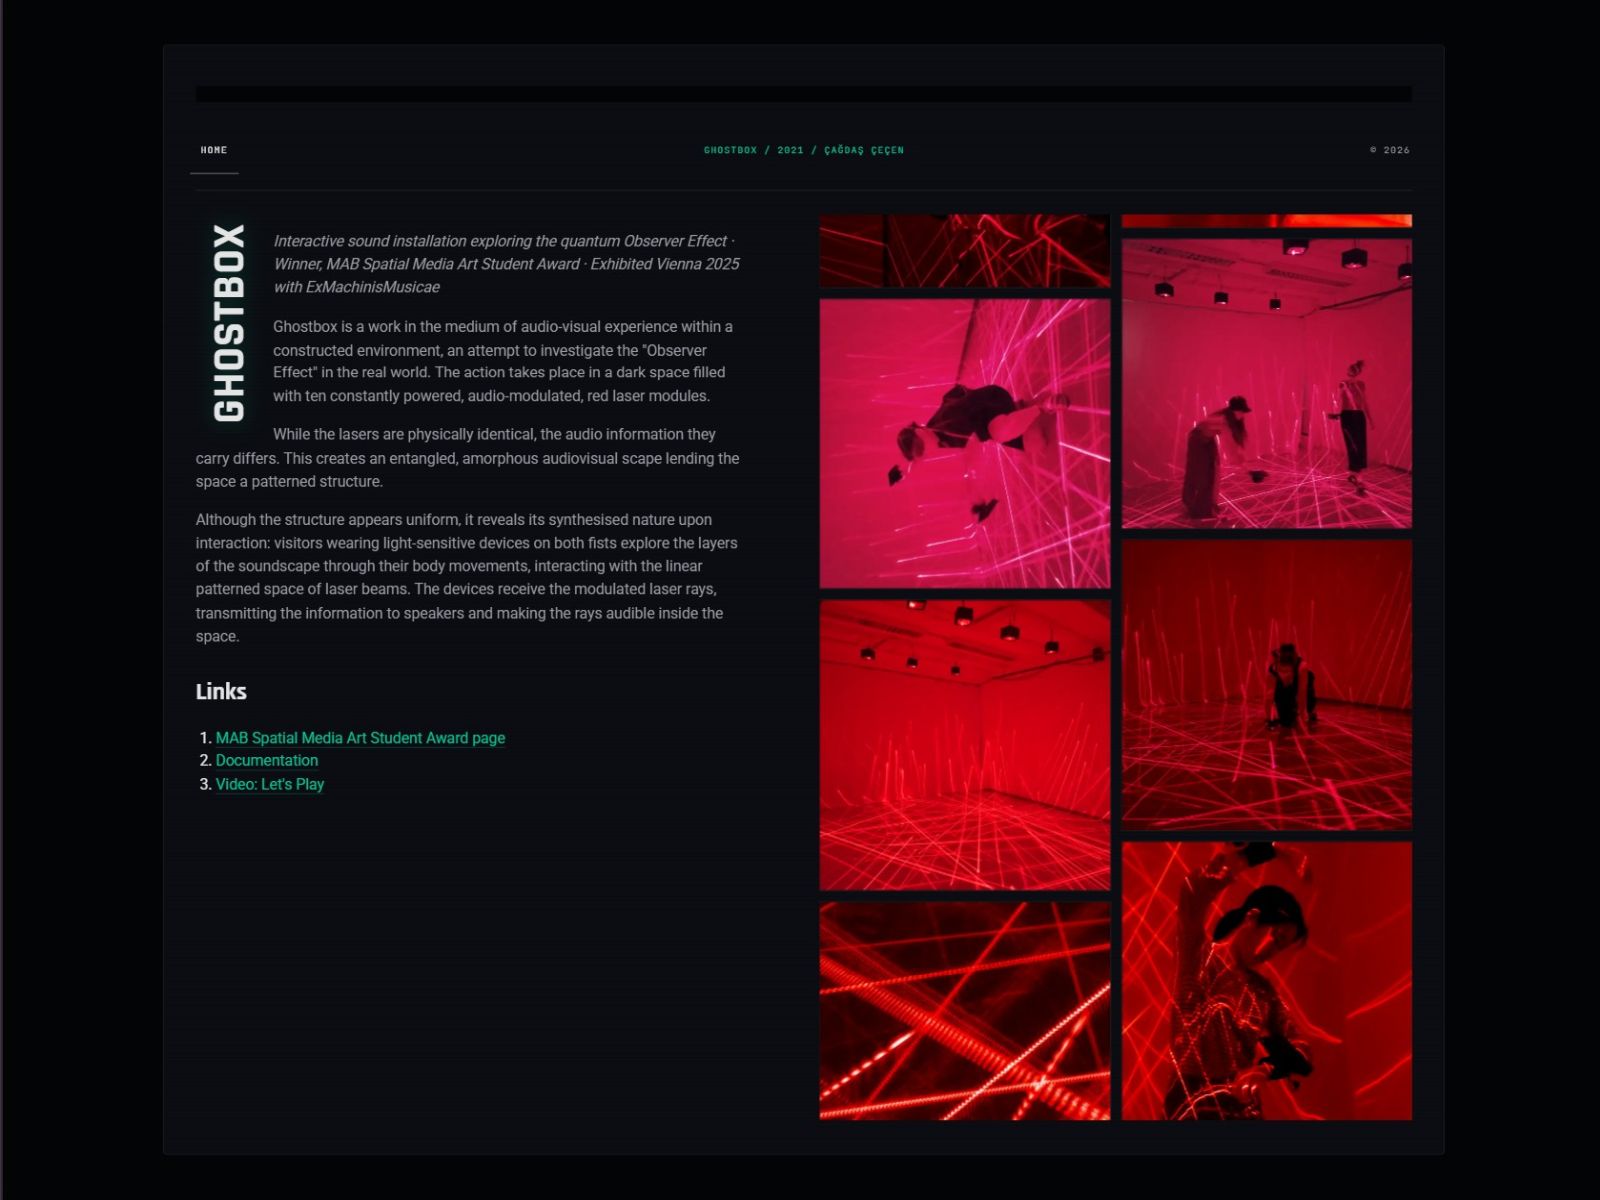Open the Video: Let's Play link
This screenshot has height=1200, width=1600.
(x=270, y=784)
